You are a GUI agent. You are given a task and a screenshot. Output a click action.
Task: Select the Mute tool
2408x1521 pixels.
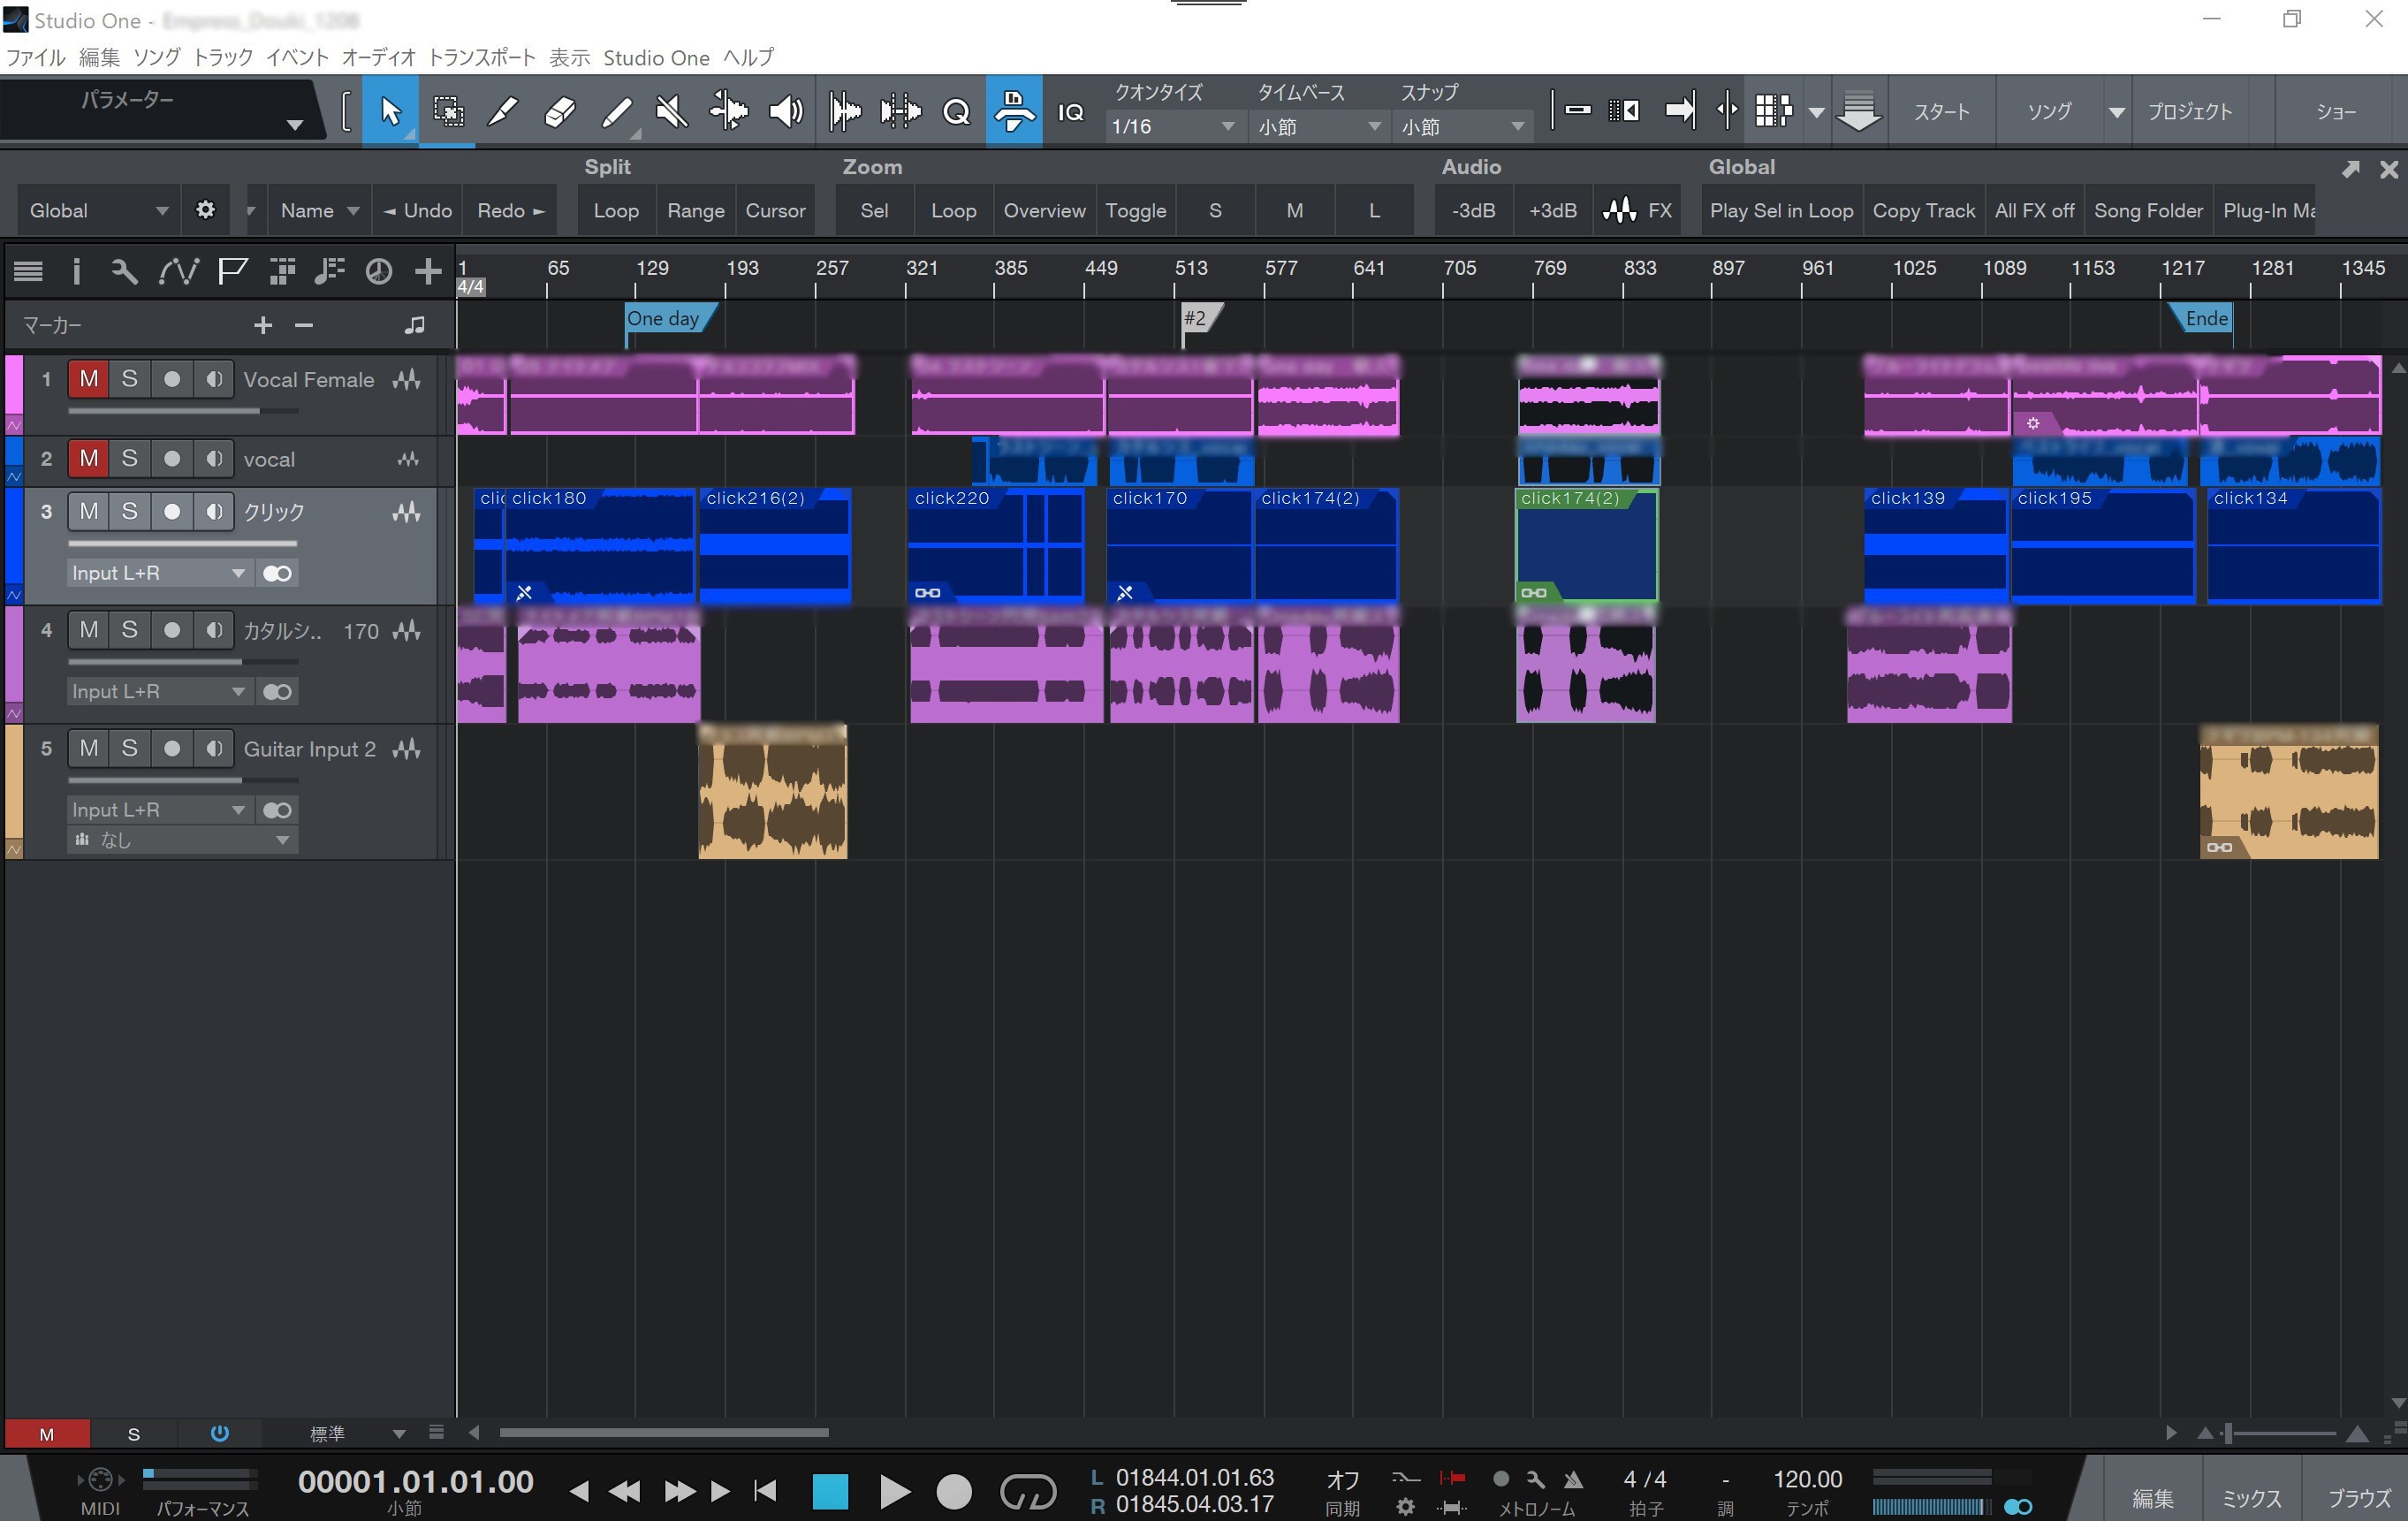coord(672,111)
